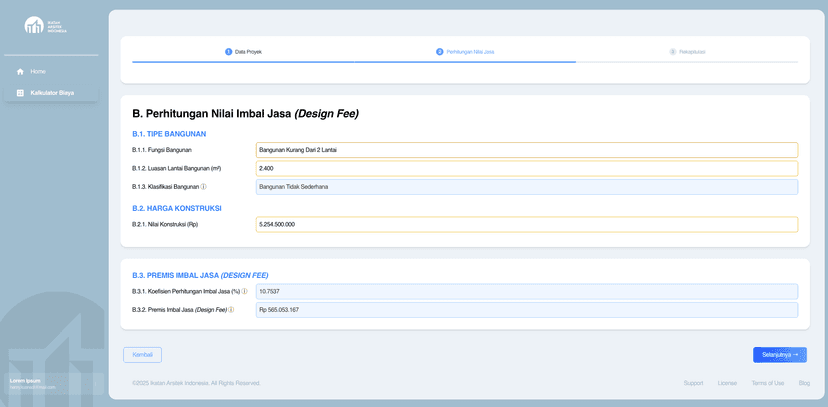
Task: Open Kalkulator Biaya in the sidebar
Action: (51, 93)
